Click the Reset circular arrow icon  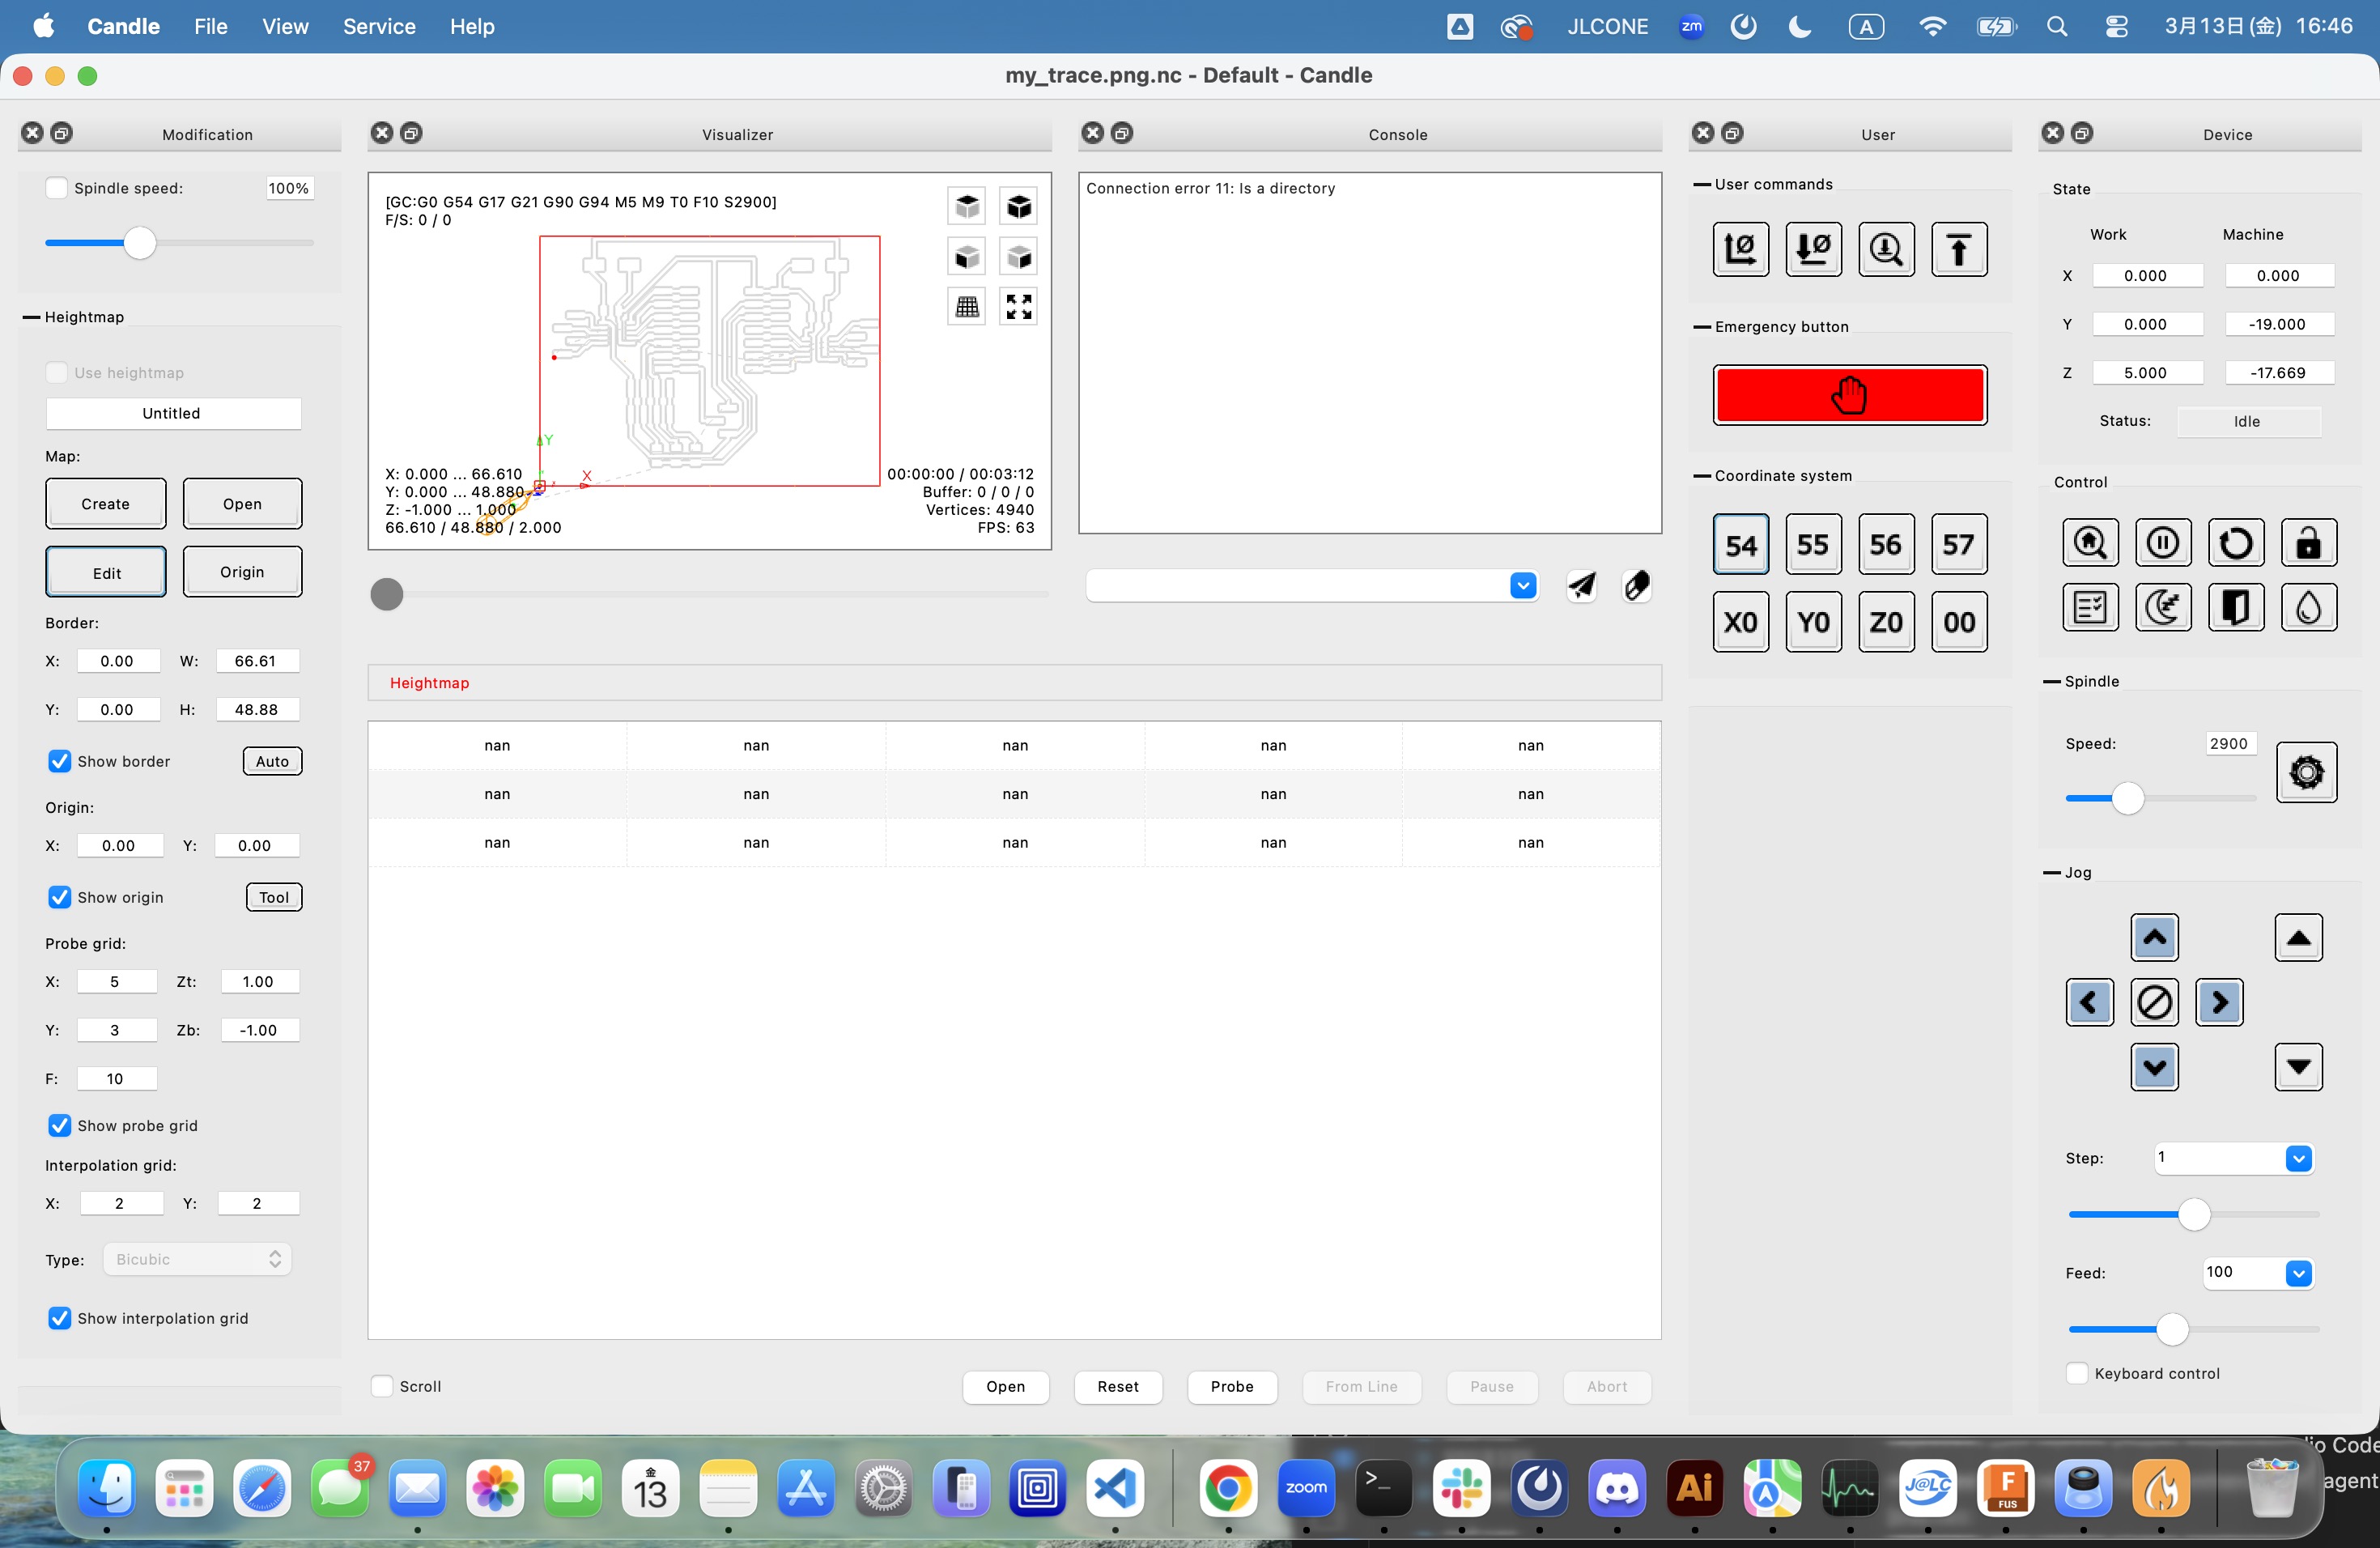pos(2235,543)
